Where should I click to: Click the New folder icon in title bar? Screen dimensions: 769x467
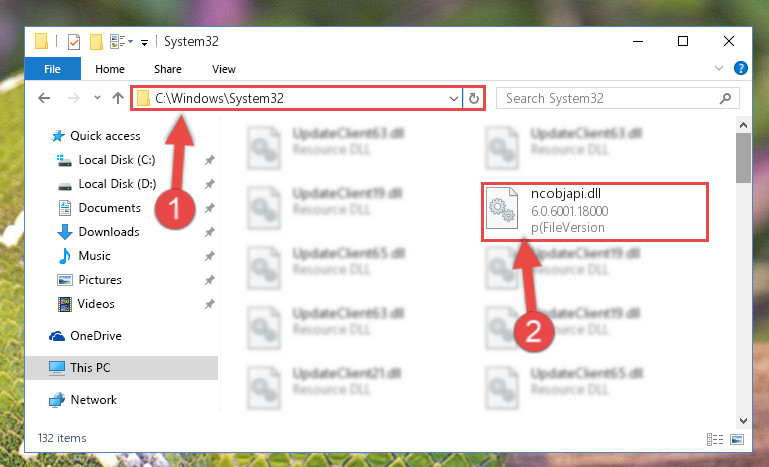[x=96, y=42]
